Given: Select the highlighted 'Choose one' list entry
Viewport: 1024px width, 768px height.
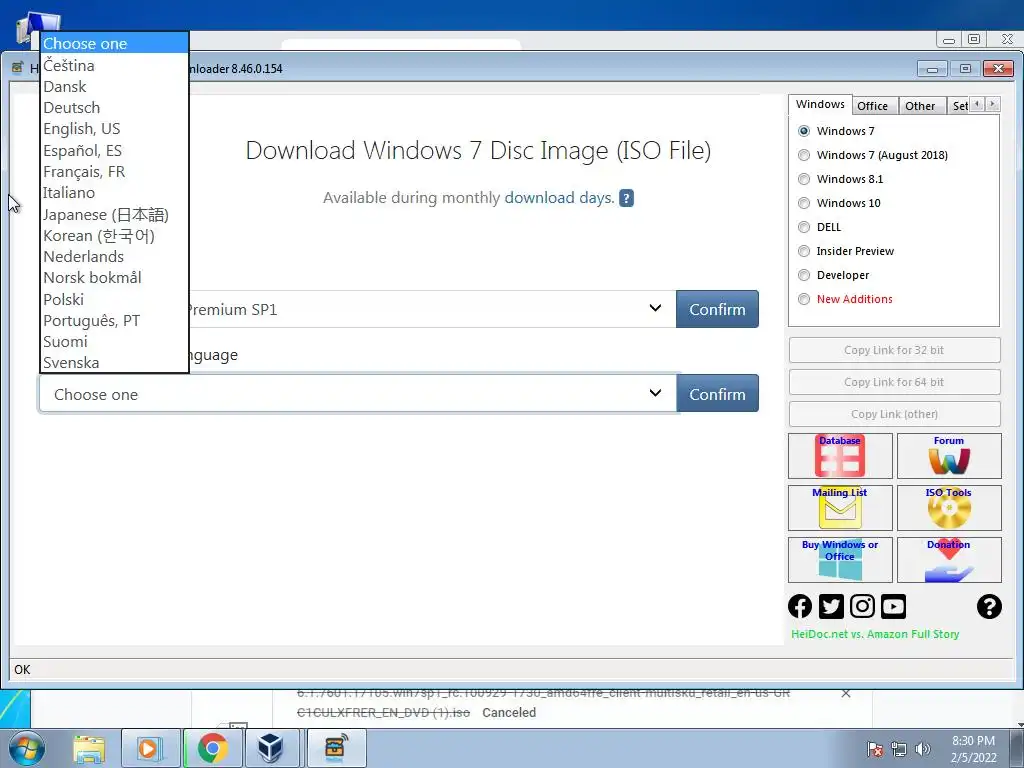Looking at the screenshot, I should coord(114,44).
